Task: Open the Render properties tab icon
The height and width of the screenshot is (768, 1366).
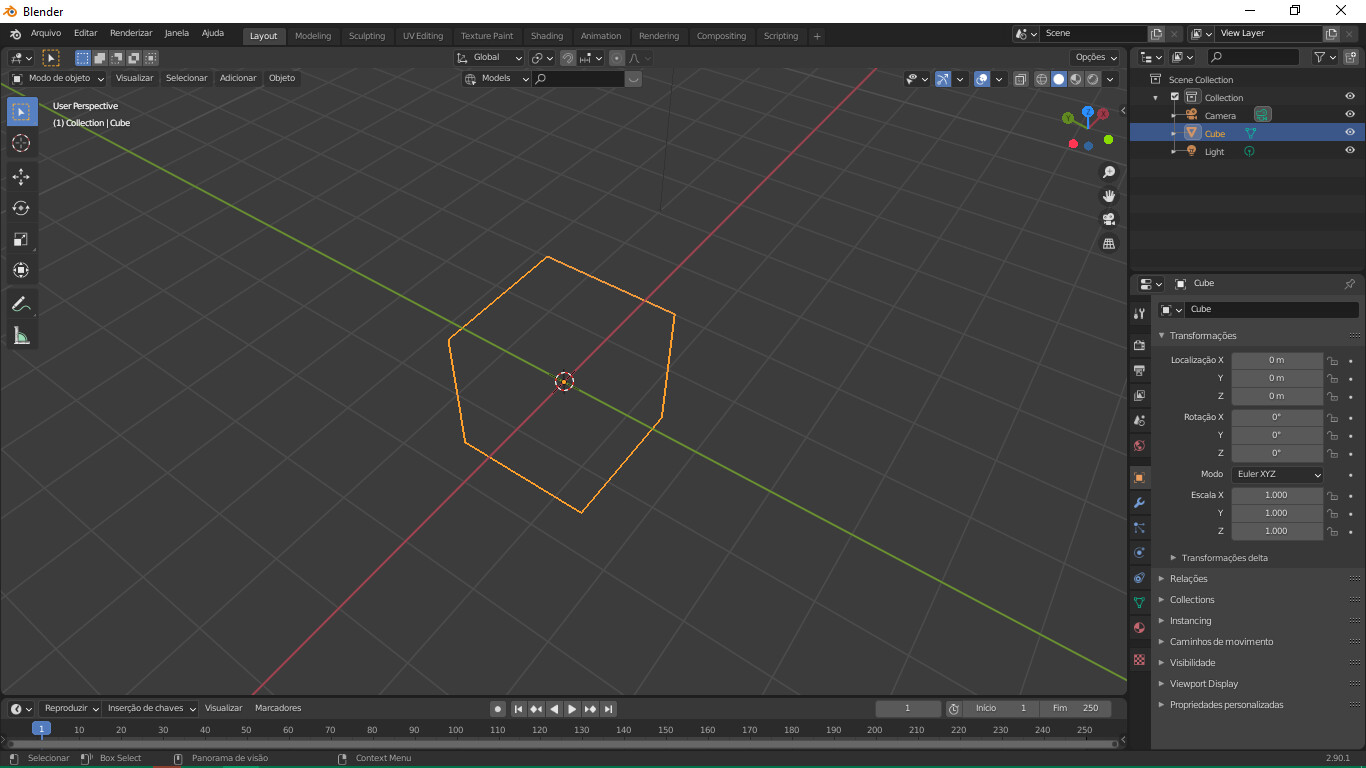Action: pyautogui.click(x=1139, y=345)
